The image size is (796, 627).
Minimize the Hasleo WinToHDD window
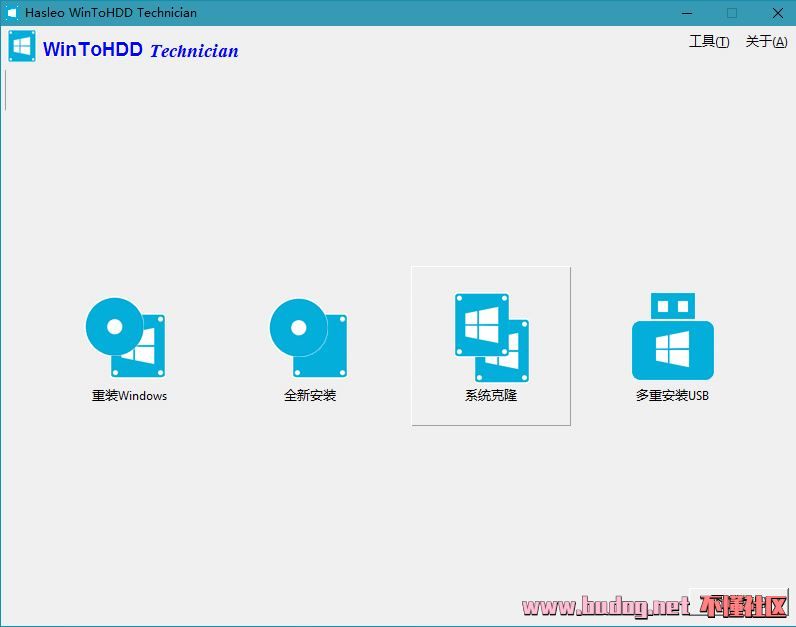687,13
